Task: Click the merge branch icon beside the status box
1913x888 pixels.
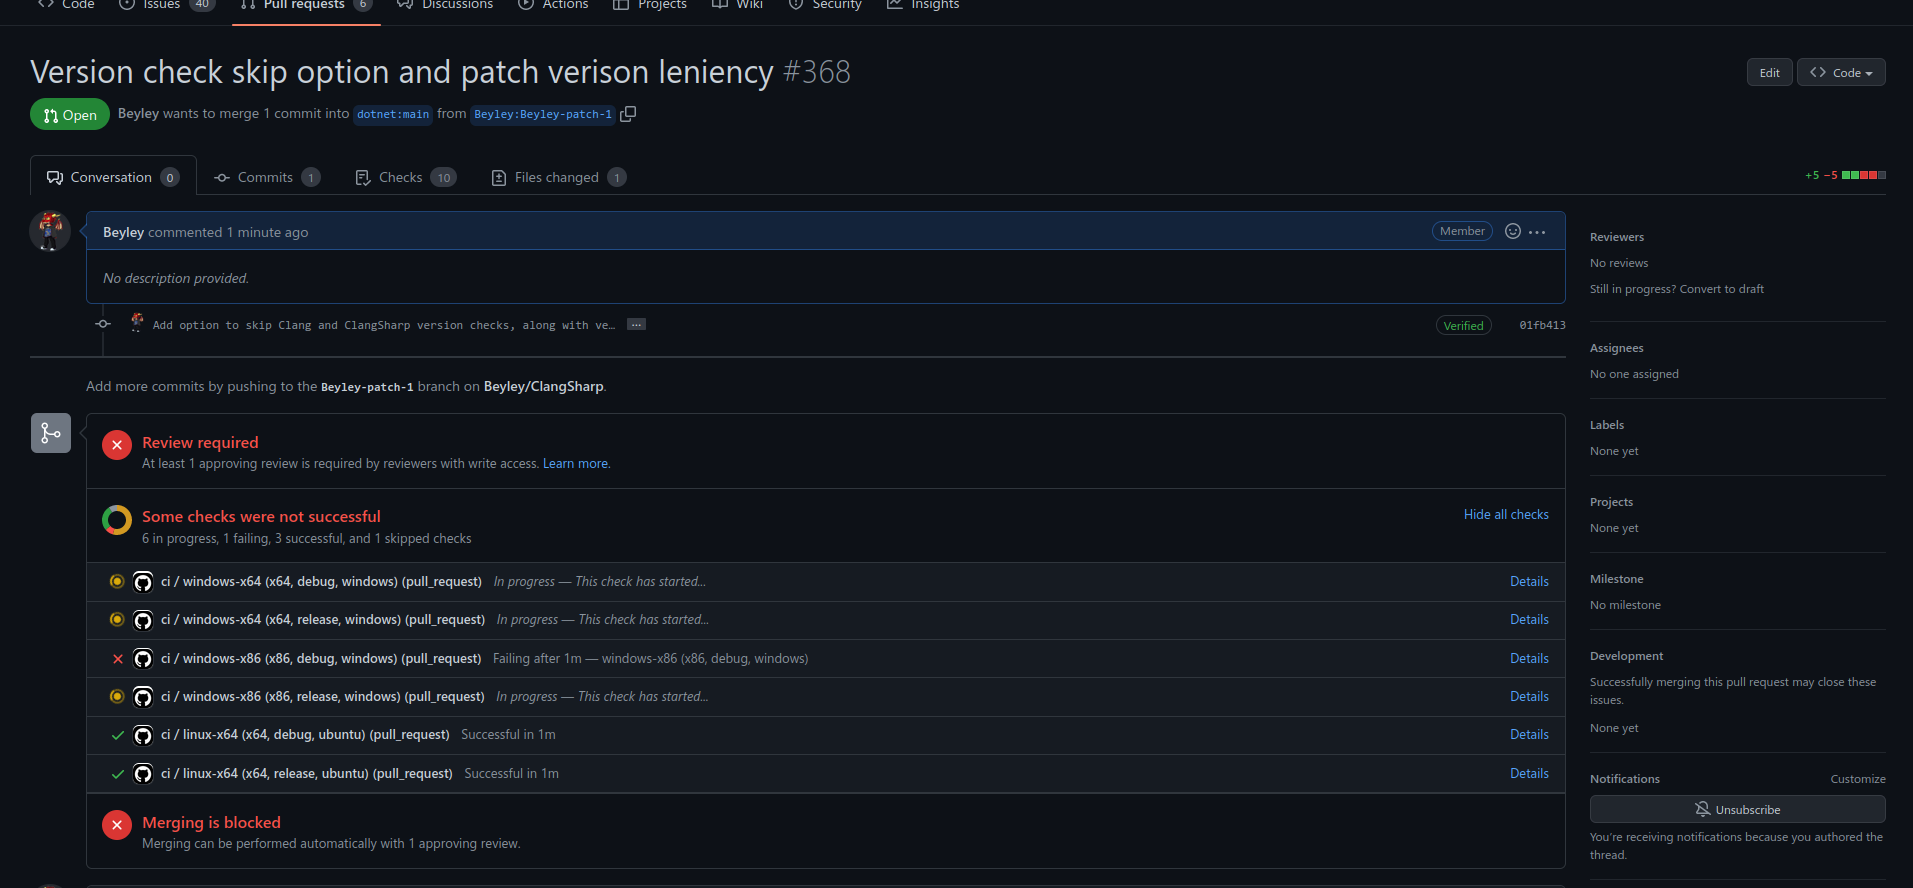Action: 51,433
